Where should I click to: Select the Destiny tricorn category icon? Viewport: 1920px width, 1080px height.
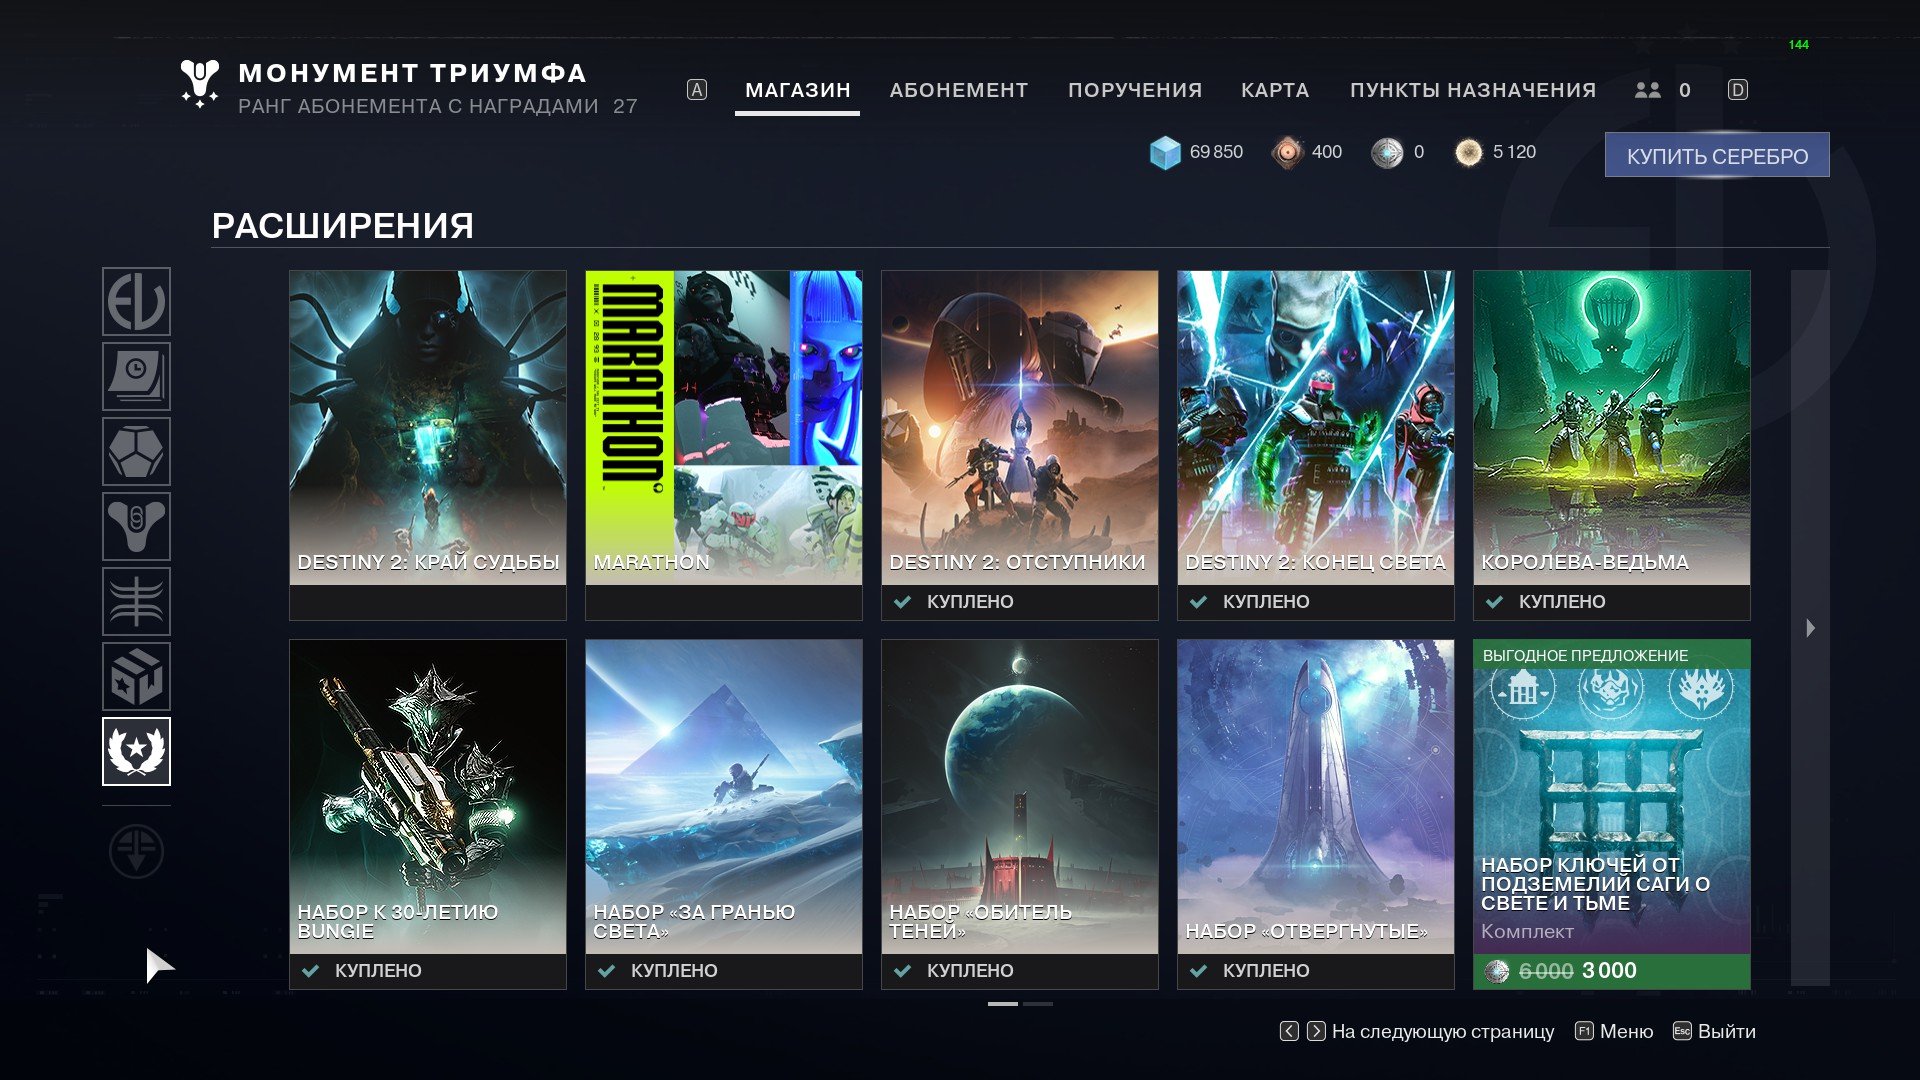coord(136,526)
